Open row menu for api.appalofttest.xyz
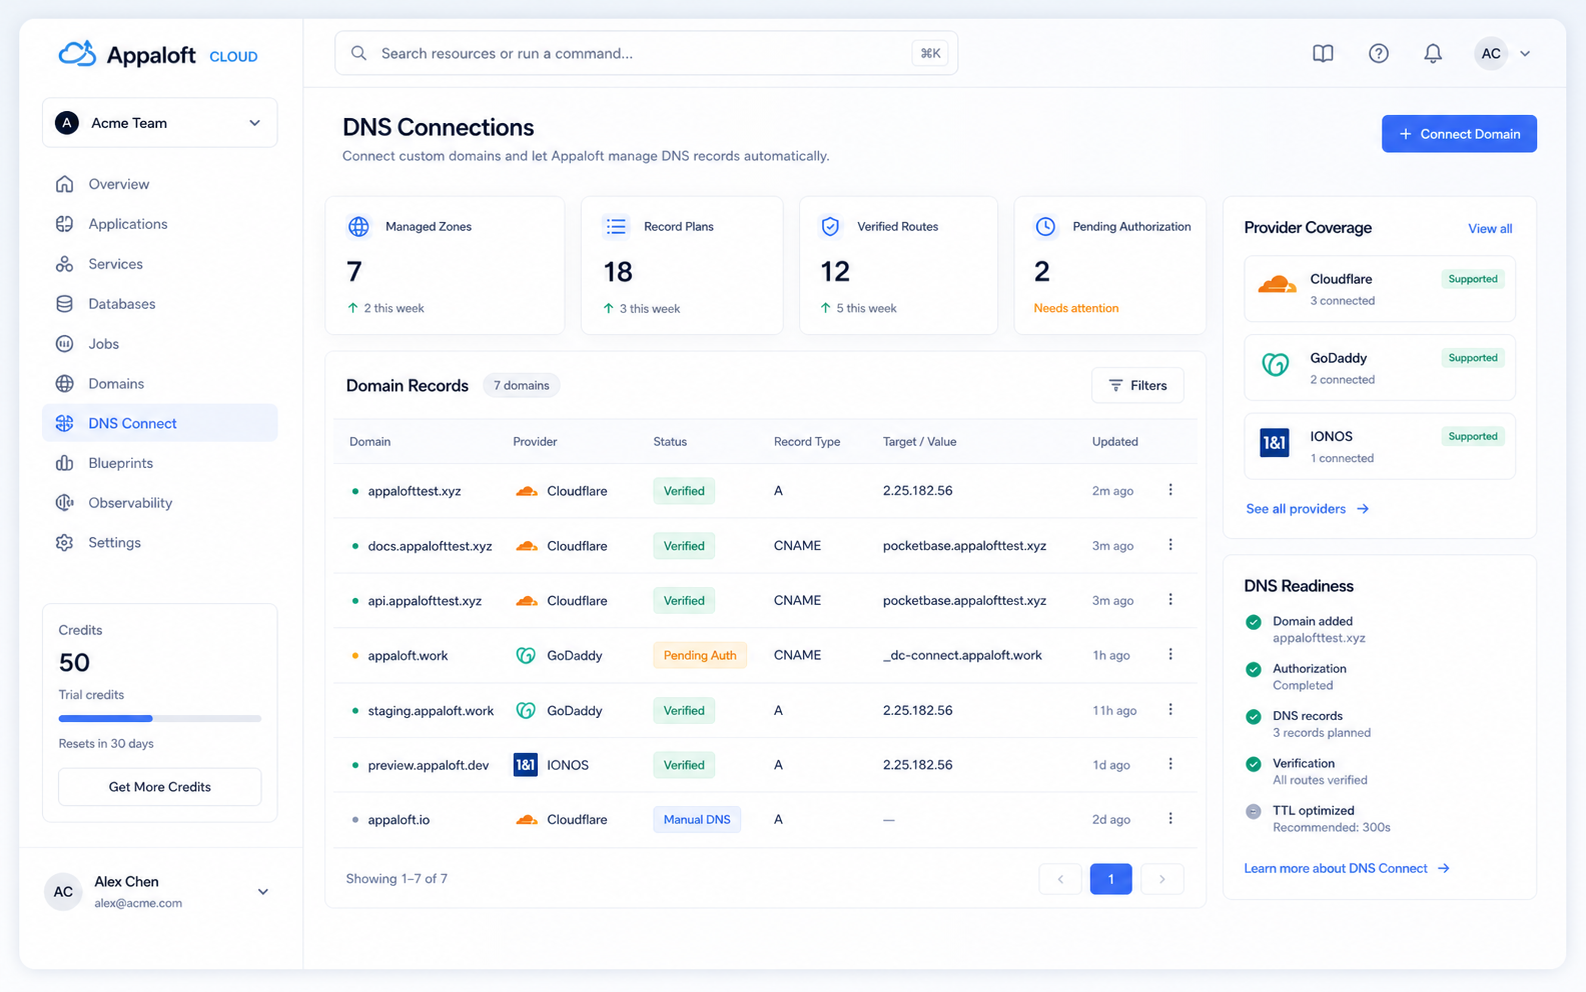1586x992 pixels. coord(1170,600)
